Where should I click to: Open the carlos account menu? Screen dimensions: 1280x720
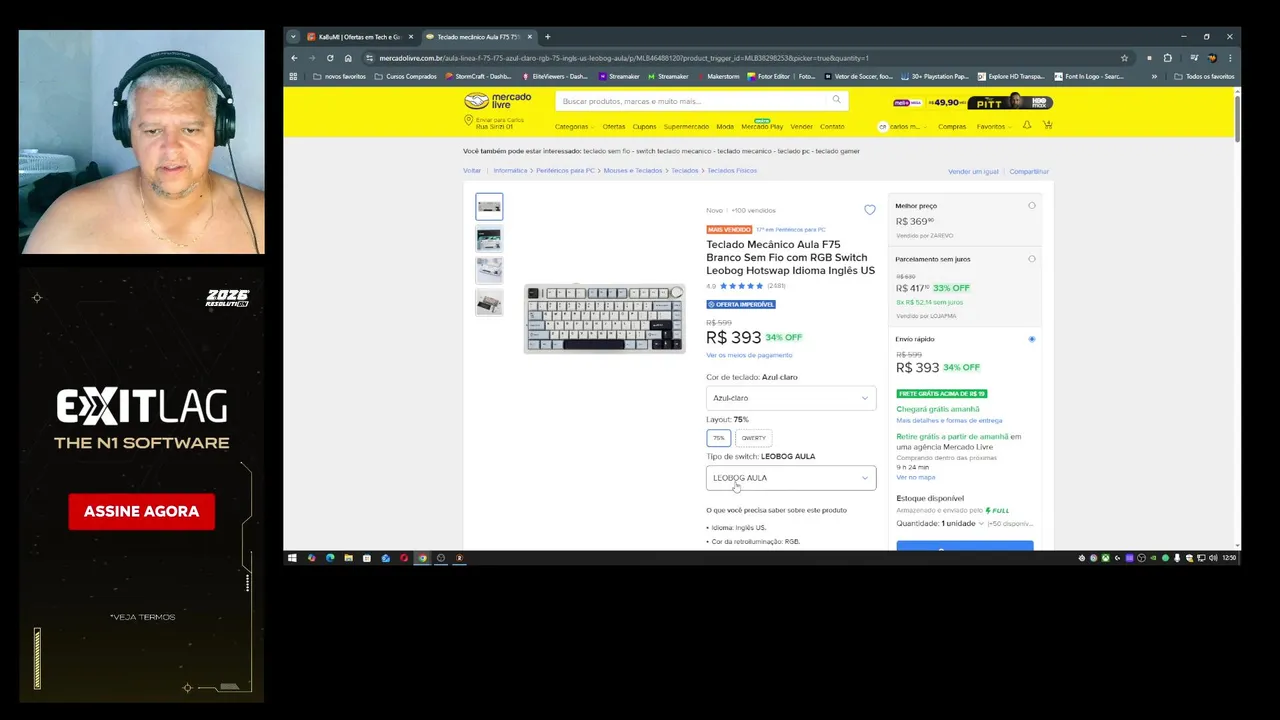point(904,127)
